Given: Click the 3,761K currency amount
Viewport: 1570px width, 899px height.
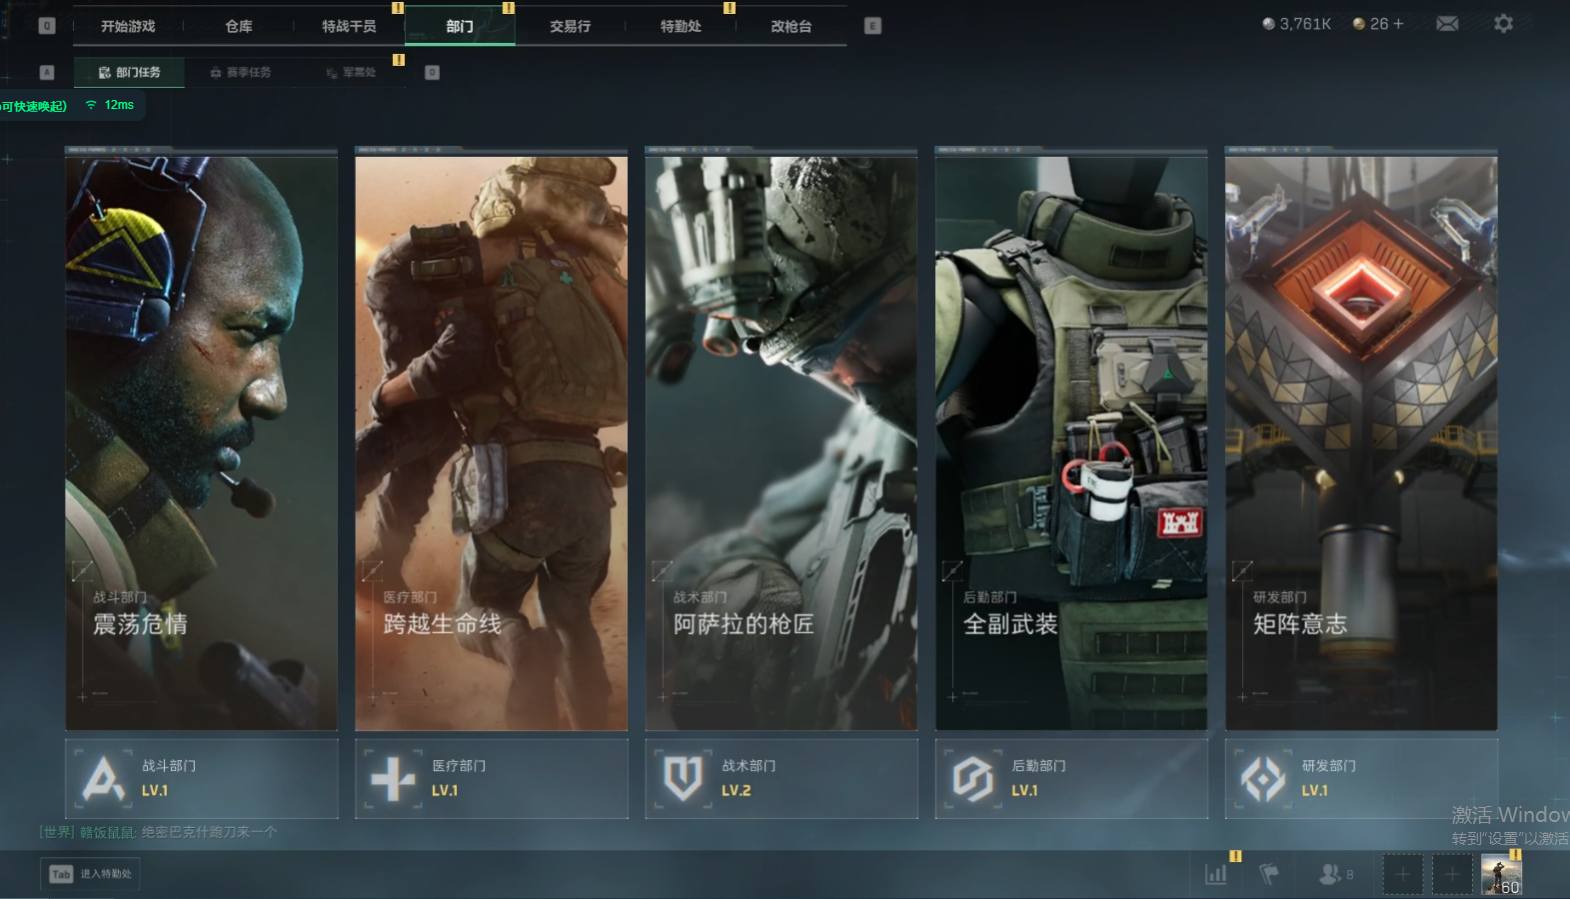Looking at the screenshot, I should tap(1305, 24).
